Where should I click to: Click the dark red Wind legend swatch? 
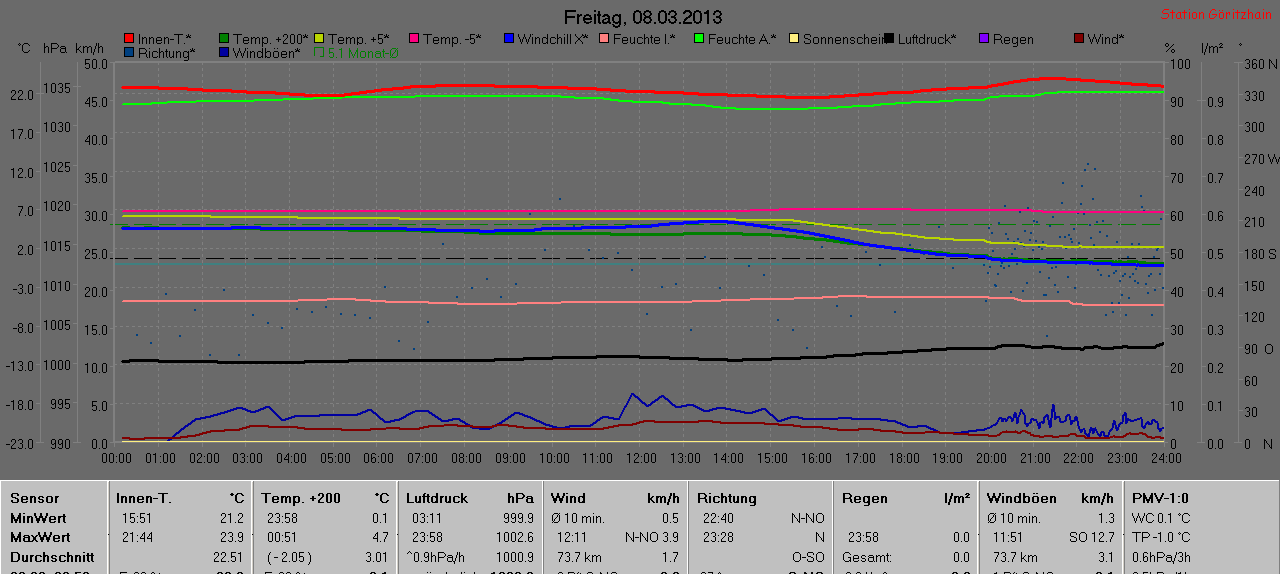1079,39
